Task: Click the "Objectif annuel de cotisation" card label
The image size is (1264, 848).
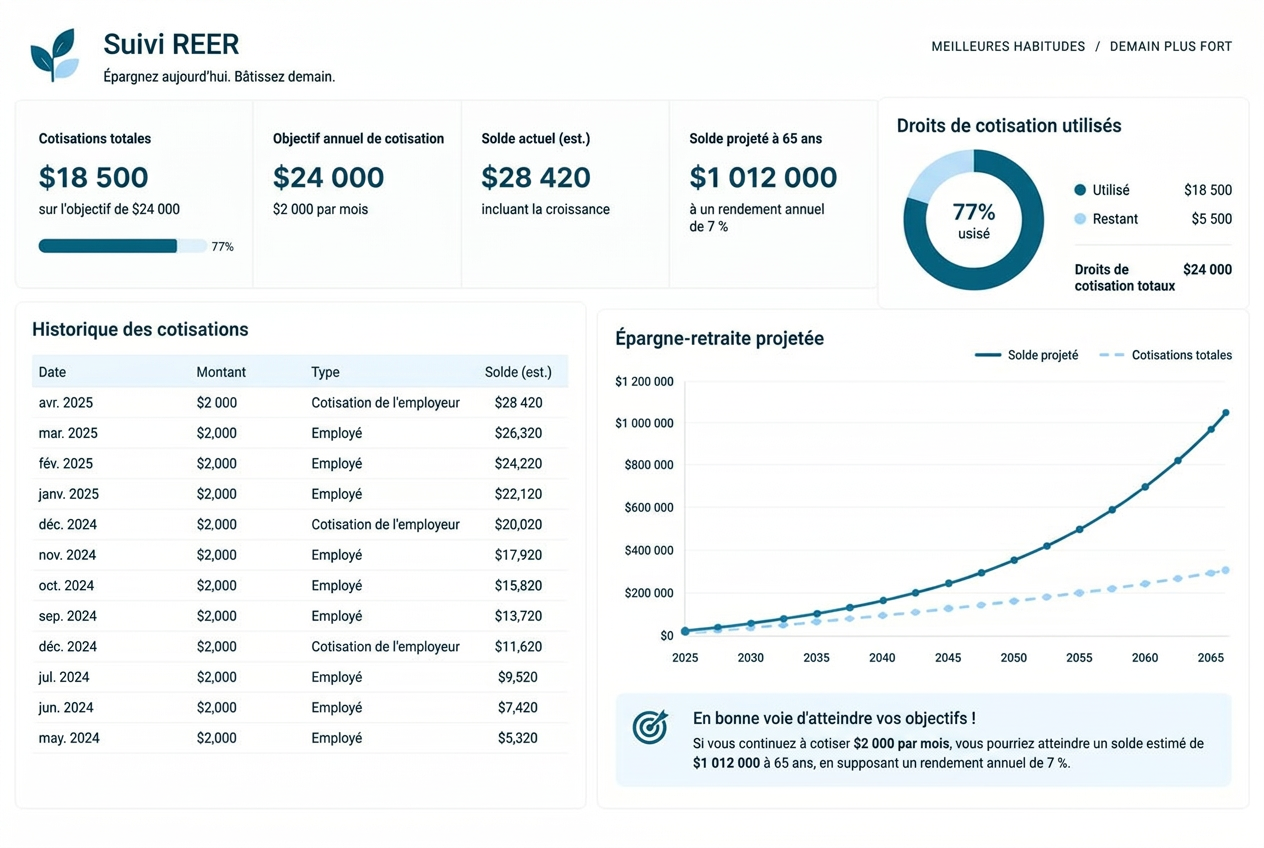Action: tap(358, 139)
